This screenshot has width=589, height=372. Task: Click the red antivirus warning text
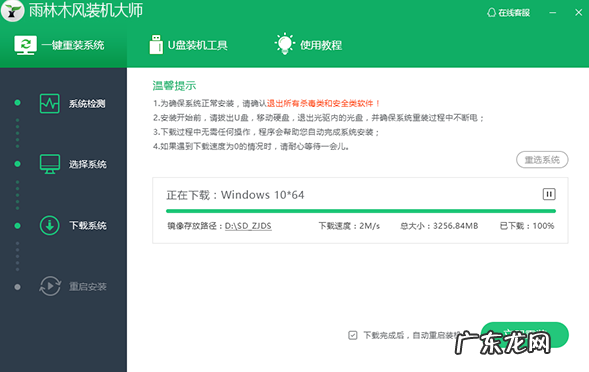coord(323,103)
